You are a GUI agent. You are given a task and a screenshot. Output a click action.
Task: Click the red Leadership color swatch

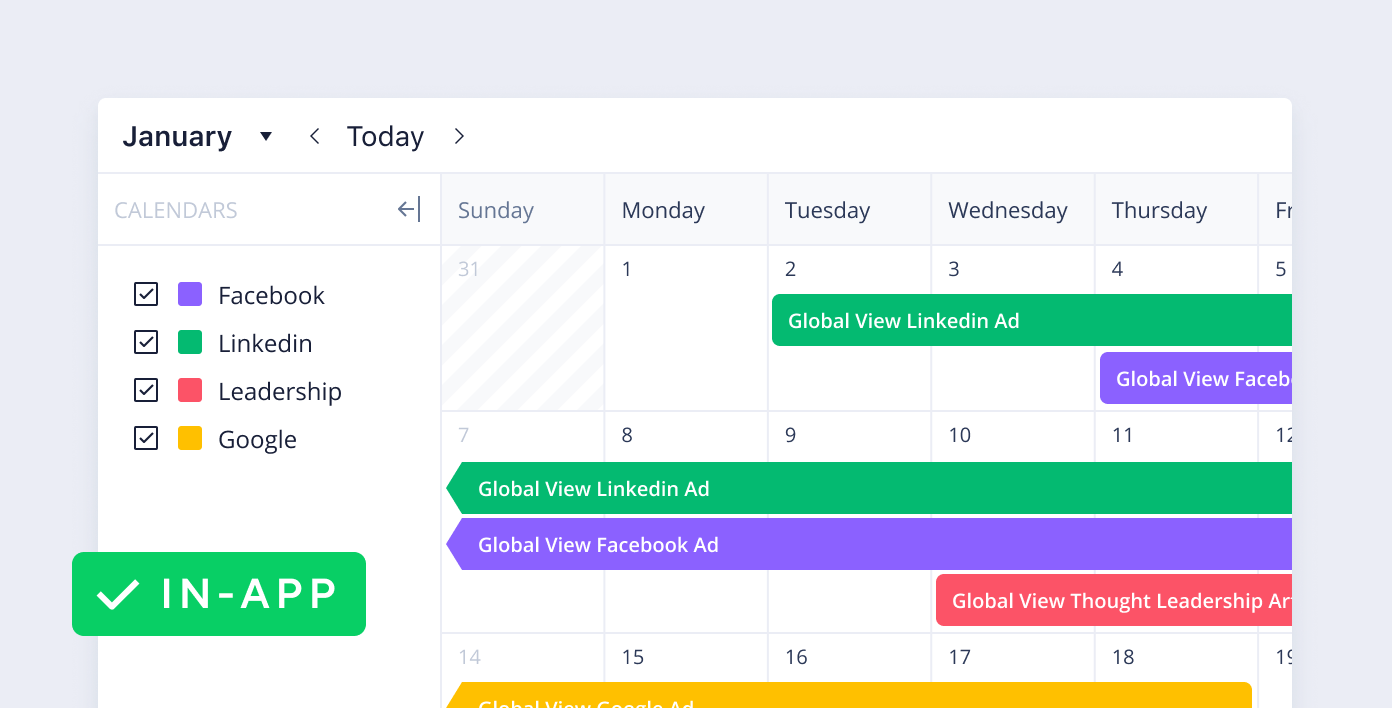(x=190, y=390)
